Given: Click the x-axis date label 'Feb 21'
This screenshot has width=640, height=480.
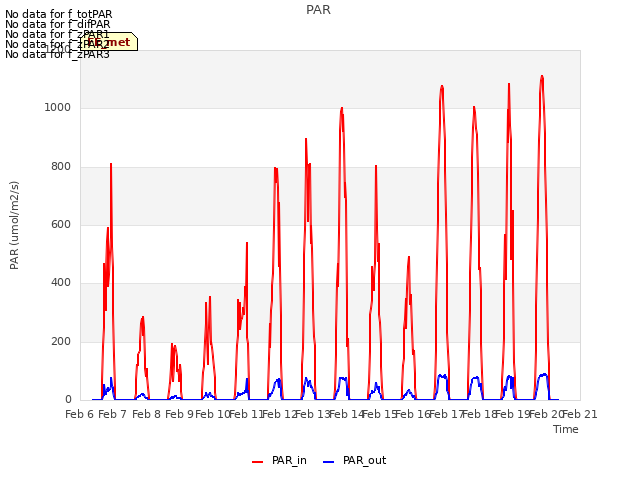Looking at the screenshot, I should [580, 415].
